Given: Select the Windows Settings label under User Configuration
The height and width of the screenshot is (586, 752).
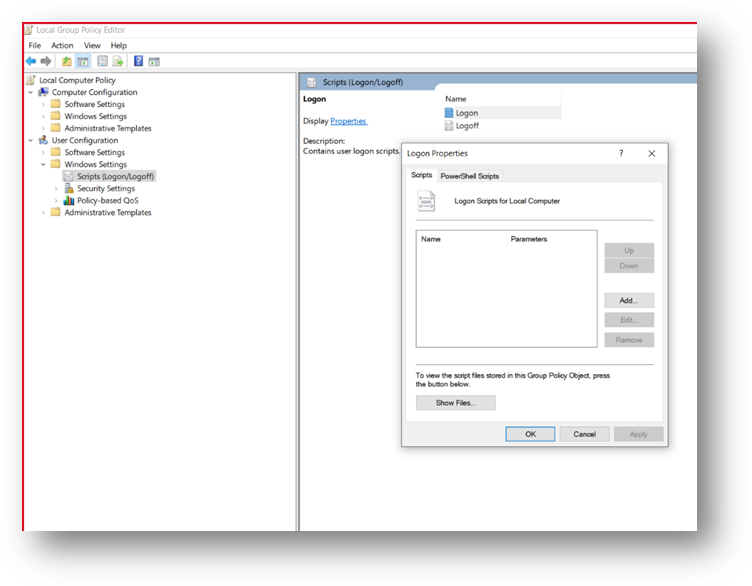Looking at the screenshot, I should (96, 164).
